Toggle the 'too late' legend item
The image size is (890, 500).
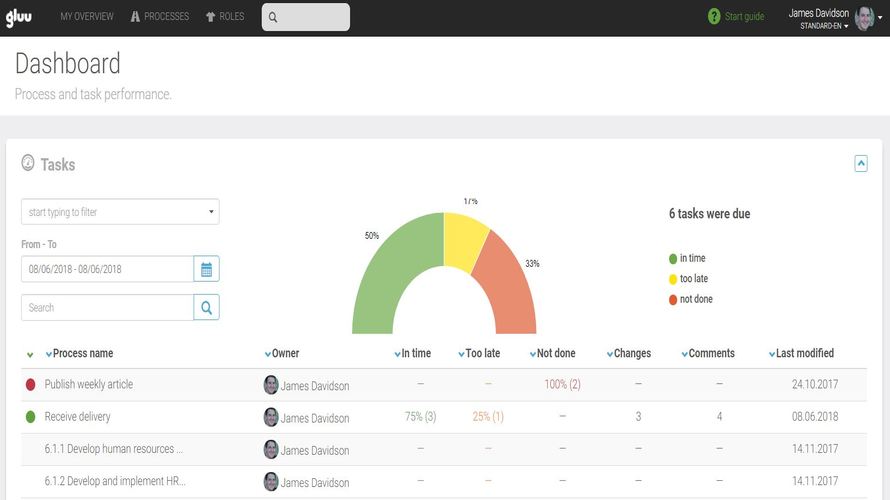click(689, 279)
